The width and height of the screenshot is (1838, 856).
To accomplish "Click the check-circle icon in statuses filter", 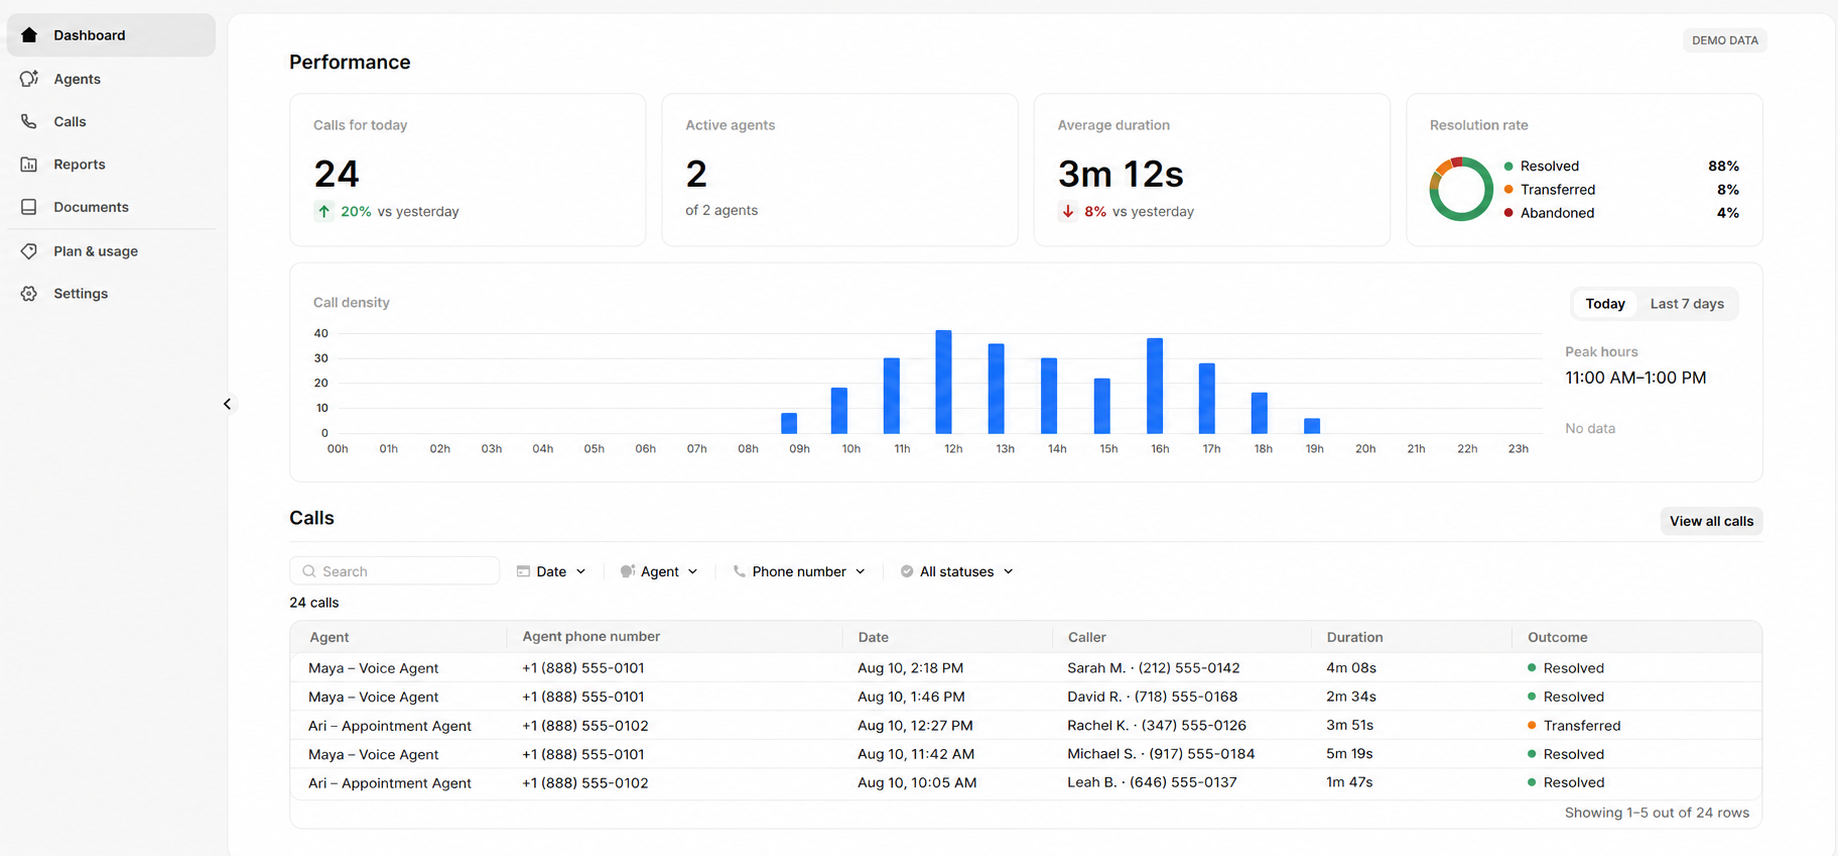I will 907,571.
